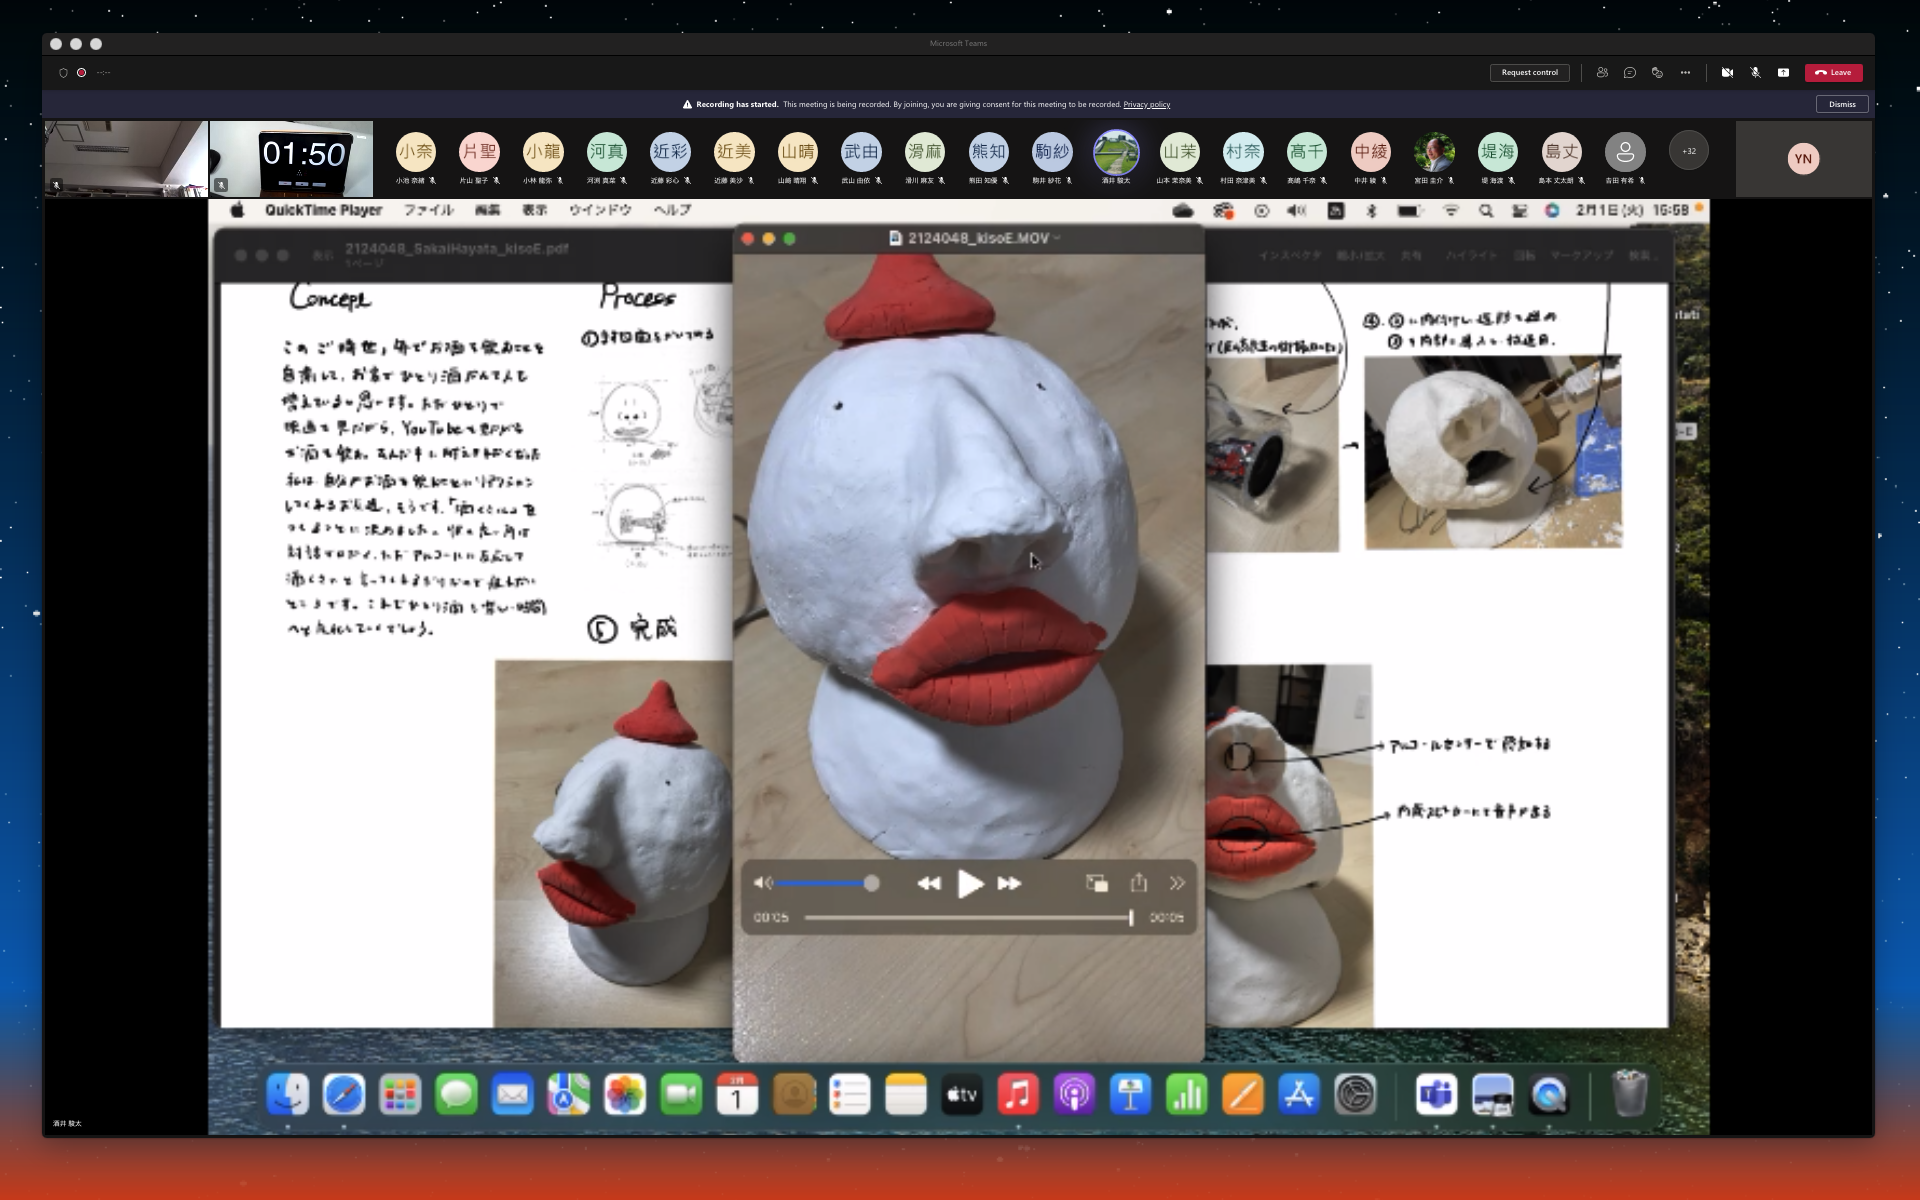Open the Privacy policy link
The height and width of the screenshot is (1200, 1920).
point(1146,104)
